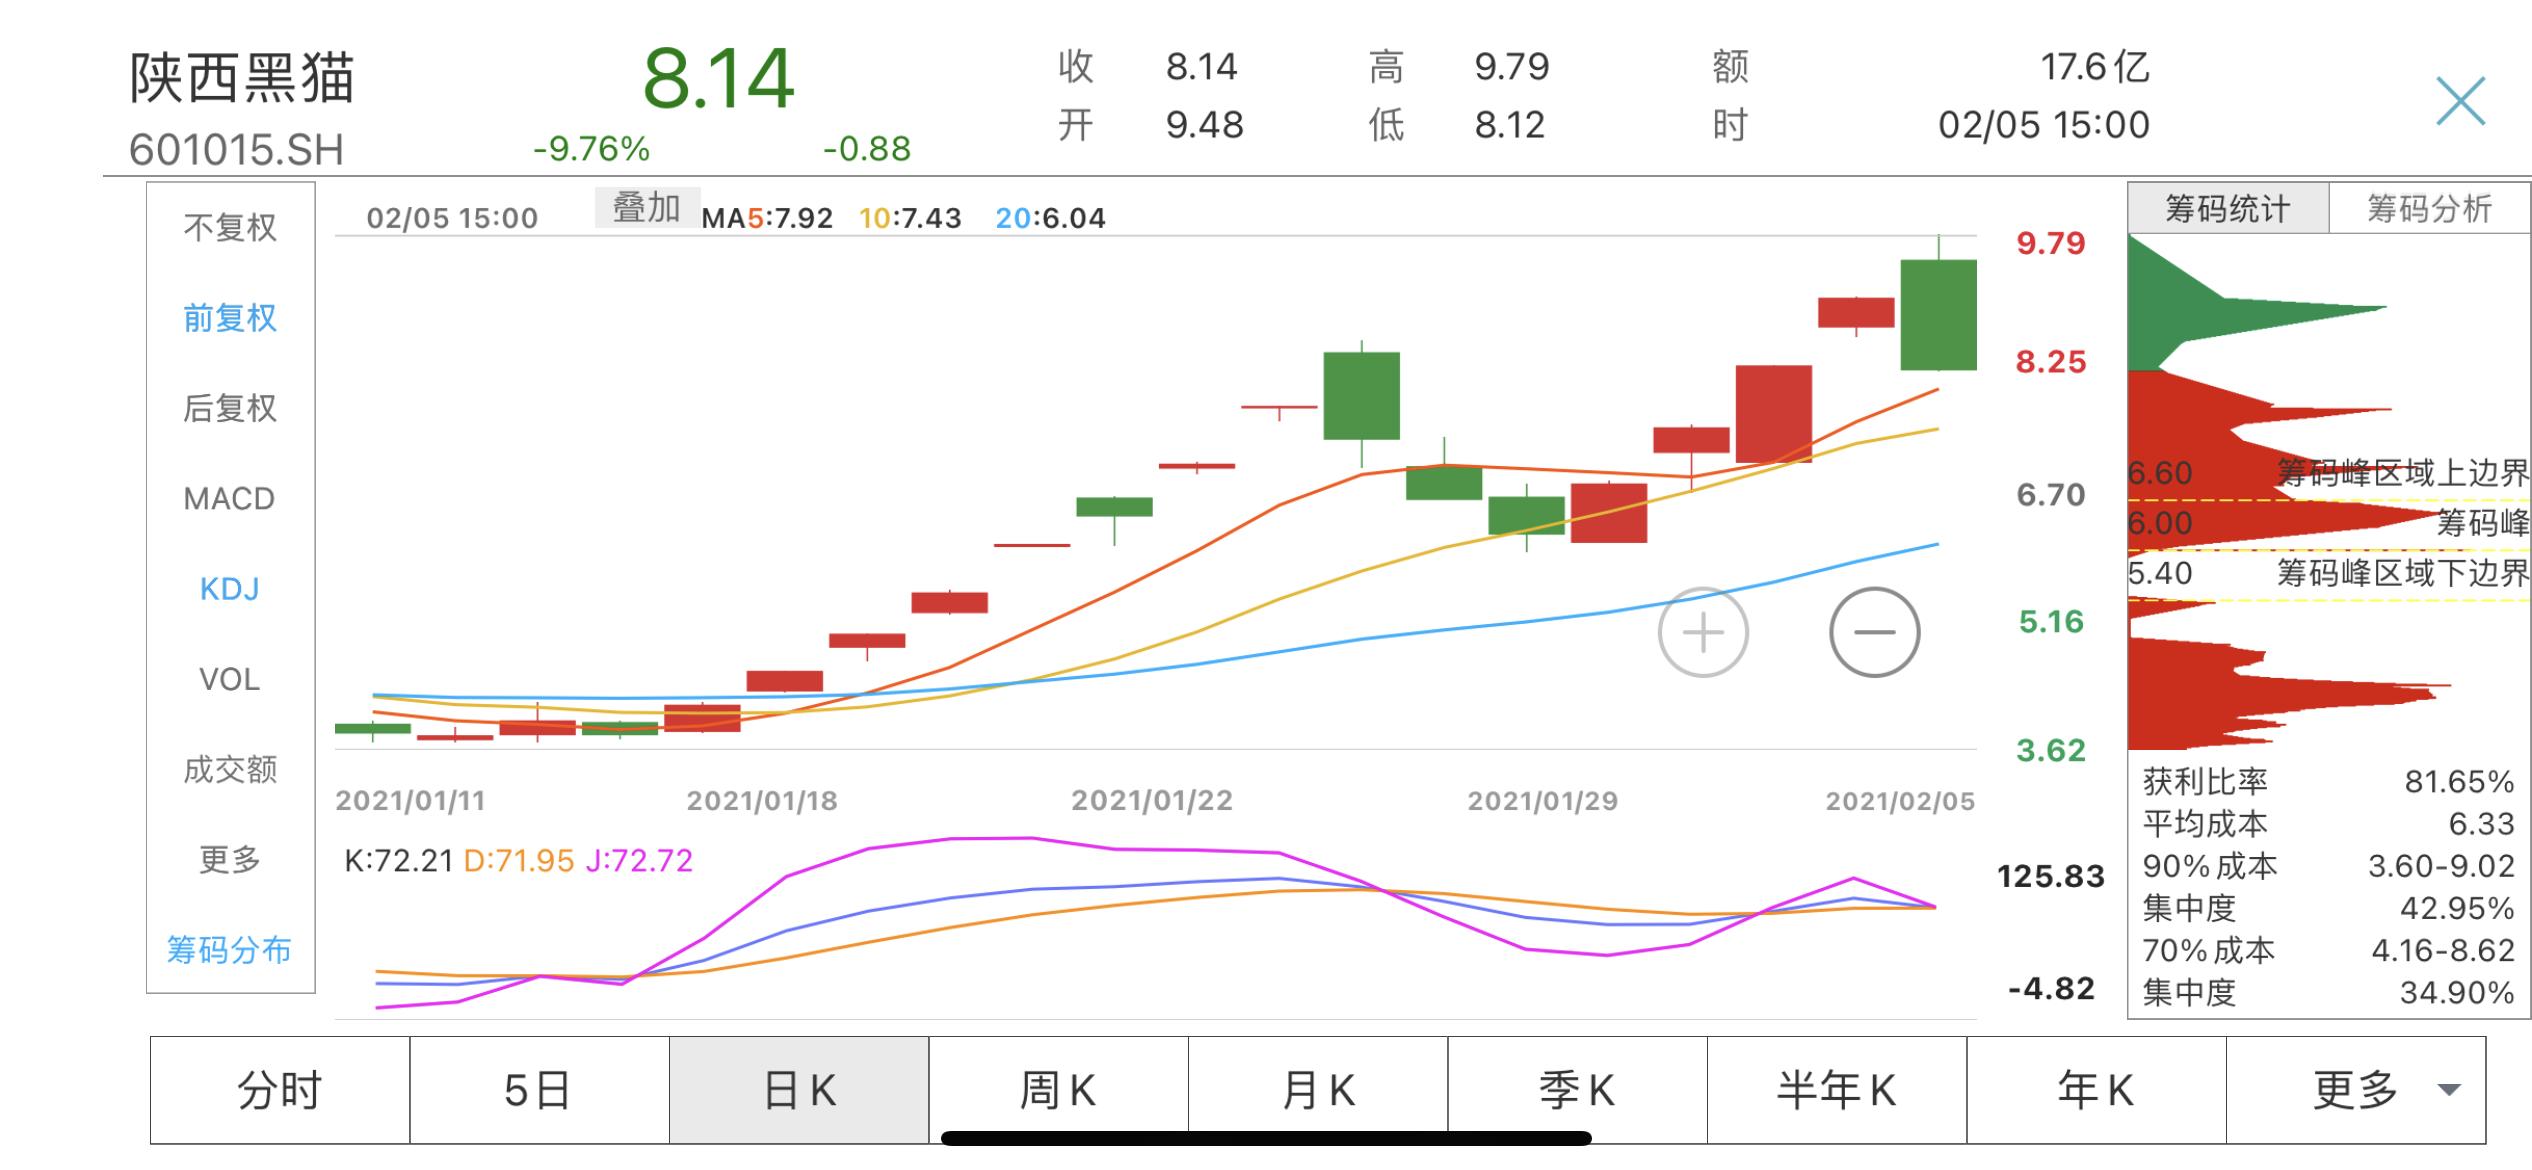
Task: Click the last green candlestick on 02/05
Action: coord(1938,314)
